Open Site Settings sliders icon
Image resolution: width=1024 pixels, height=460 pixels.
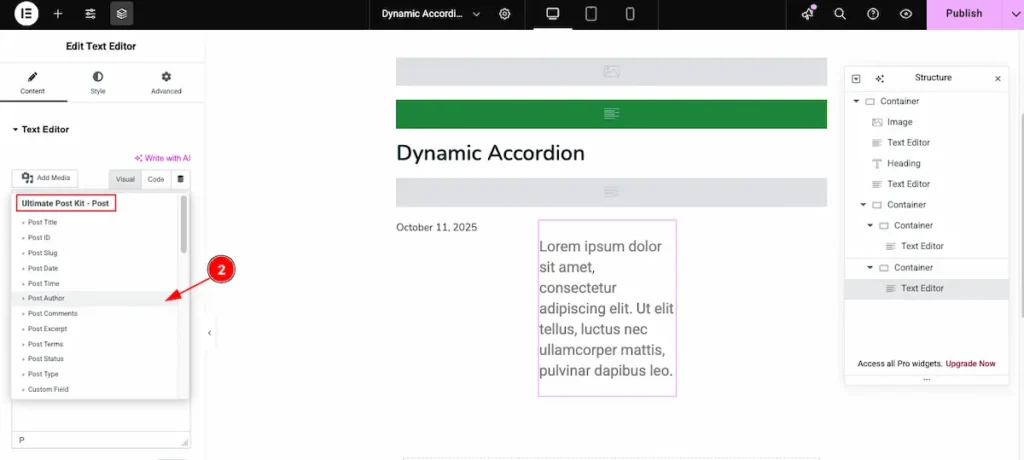[x=90, y=14]
